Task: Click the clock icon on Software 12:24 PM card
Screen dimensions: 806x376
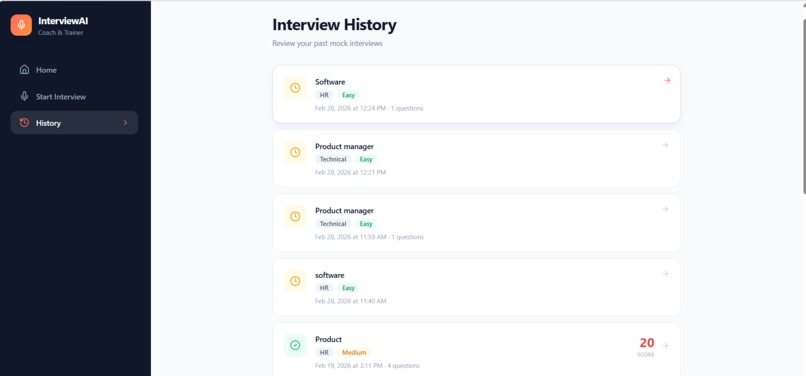Action: coord(295,88)
